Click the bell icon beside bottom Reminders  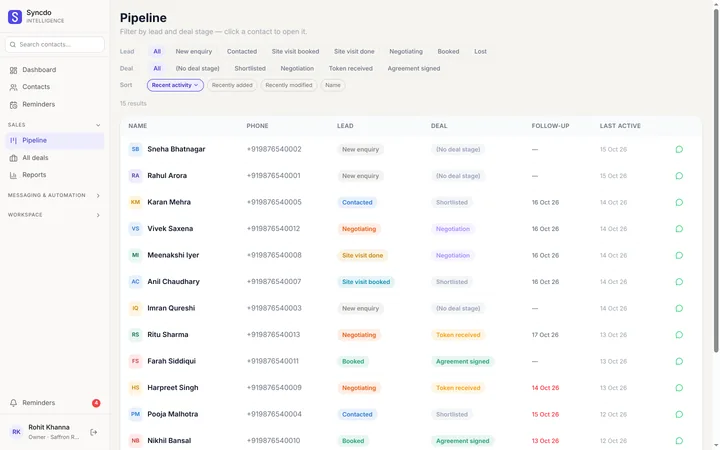(13, 403)
